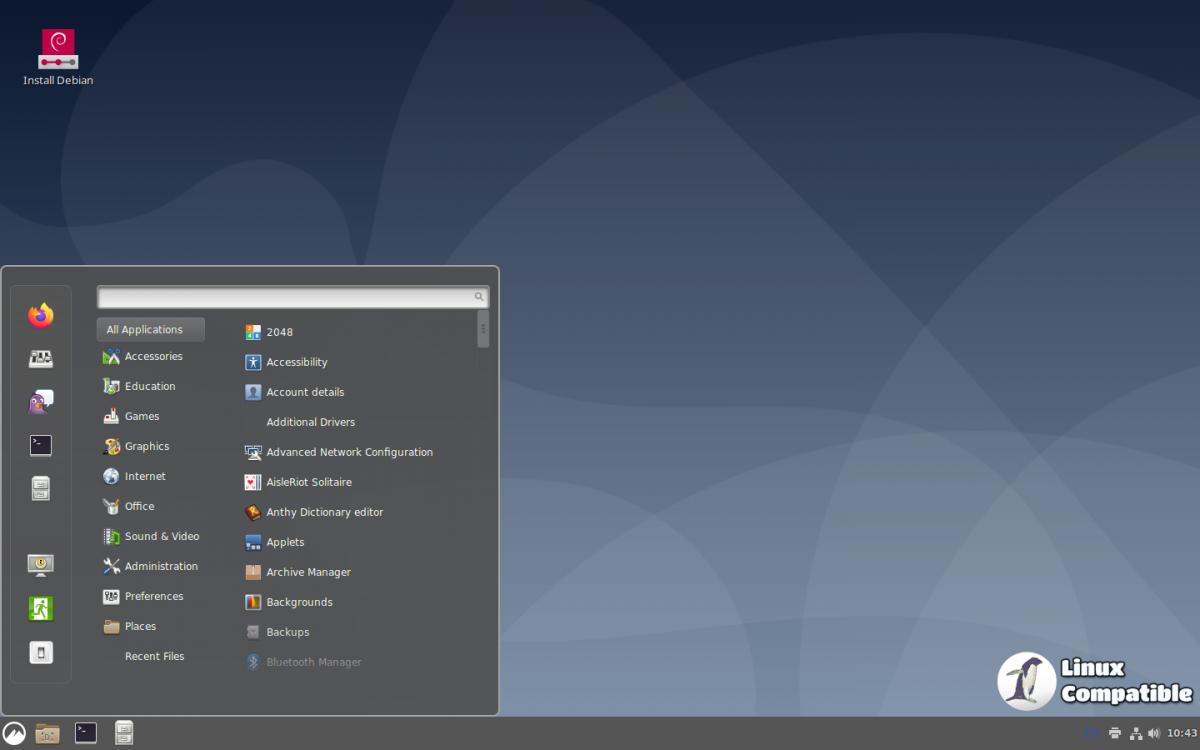Select the Sound & Video category
The width and height of the screenshot is (1200, 750).
tap(161, 537)
